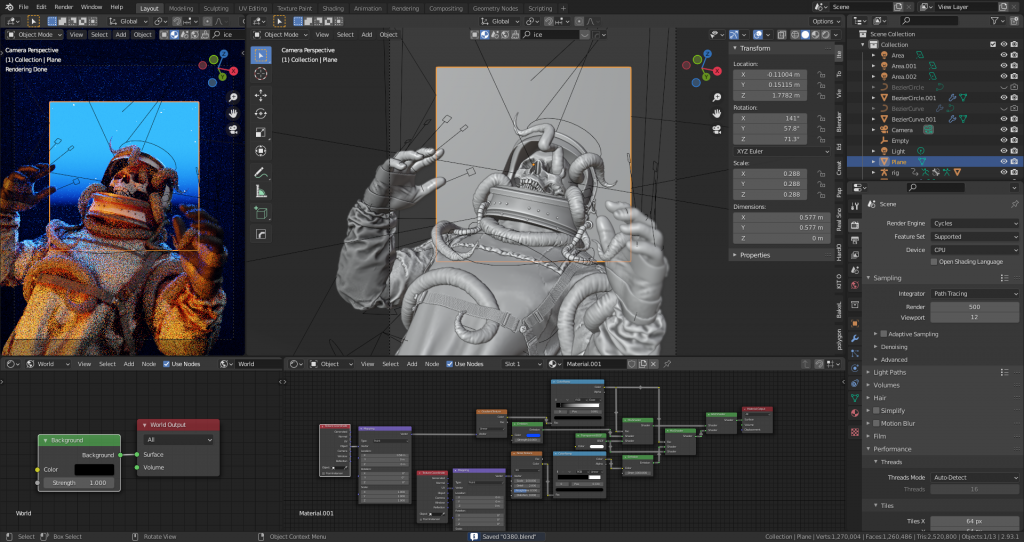The width and height of the screenshot is (1024, 542).
Task: Open the Device CPU dropdown
Action: pos(974,249)
